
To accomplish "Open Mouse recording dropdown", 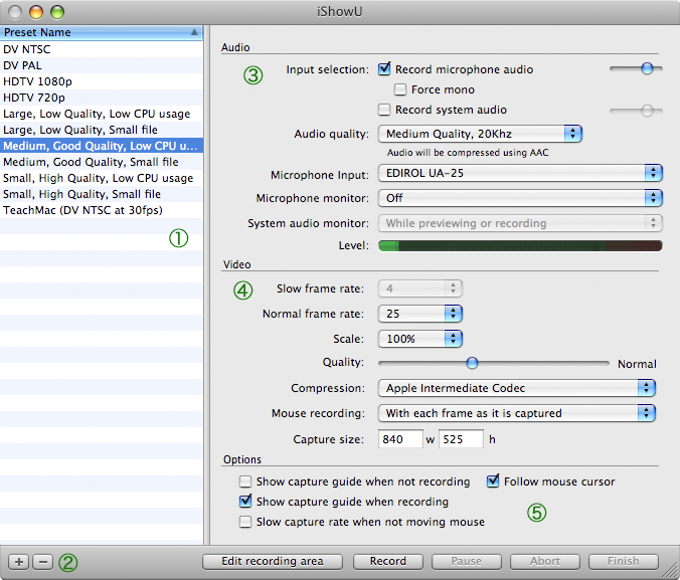I will tap(517, 413).
